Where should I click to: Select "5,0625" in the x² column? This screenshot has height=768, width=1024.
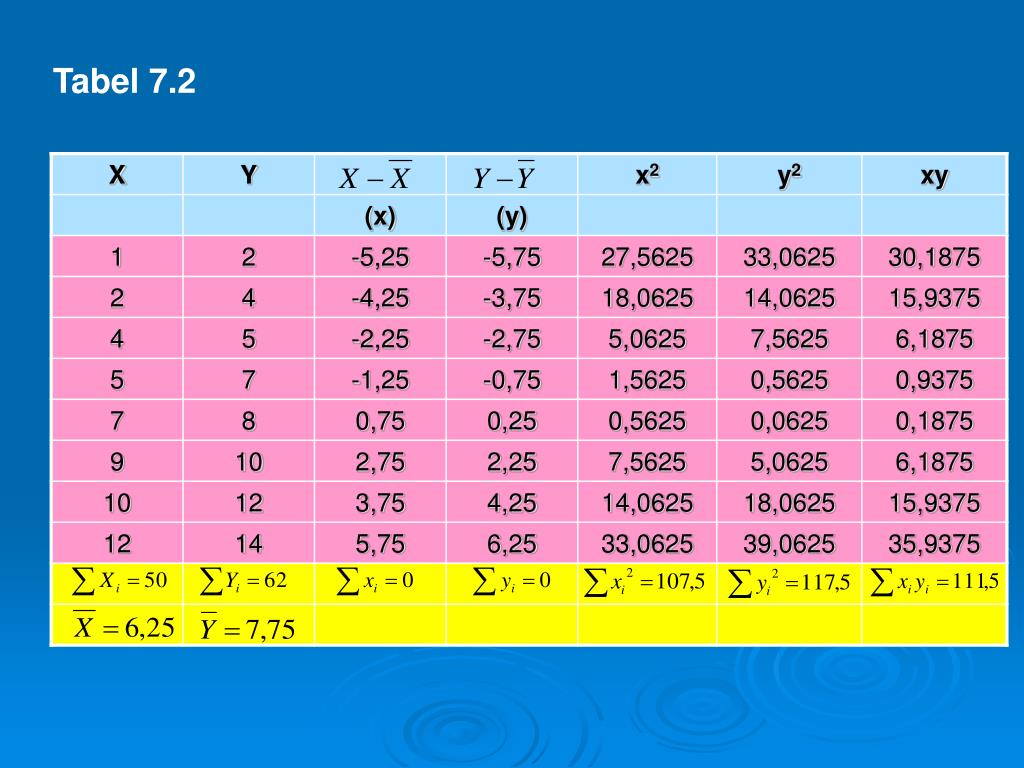tap(647, 339)
